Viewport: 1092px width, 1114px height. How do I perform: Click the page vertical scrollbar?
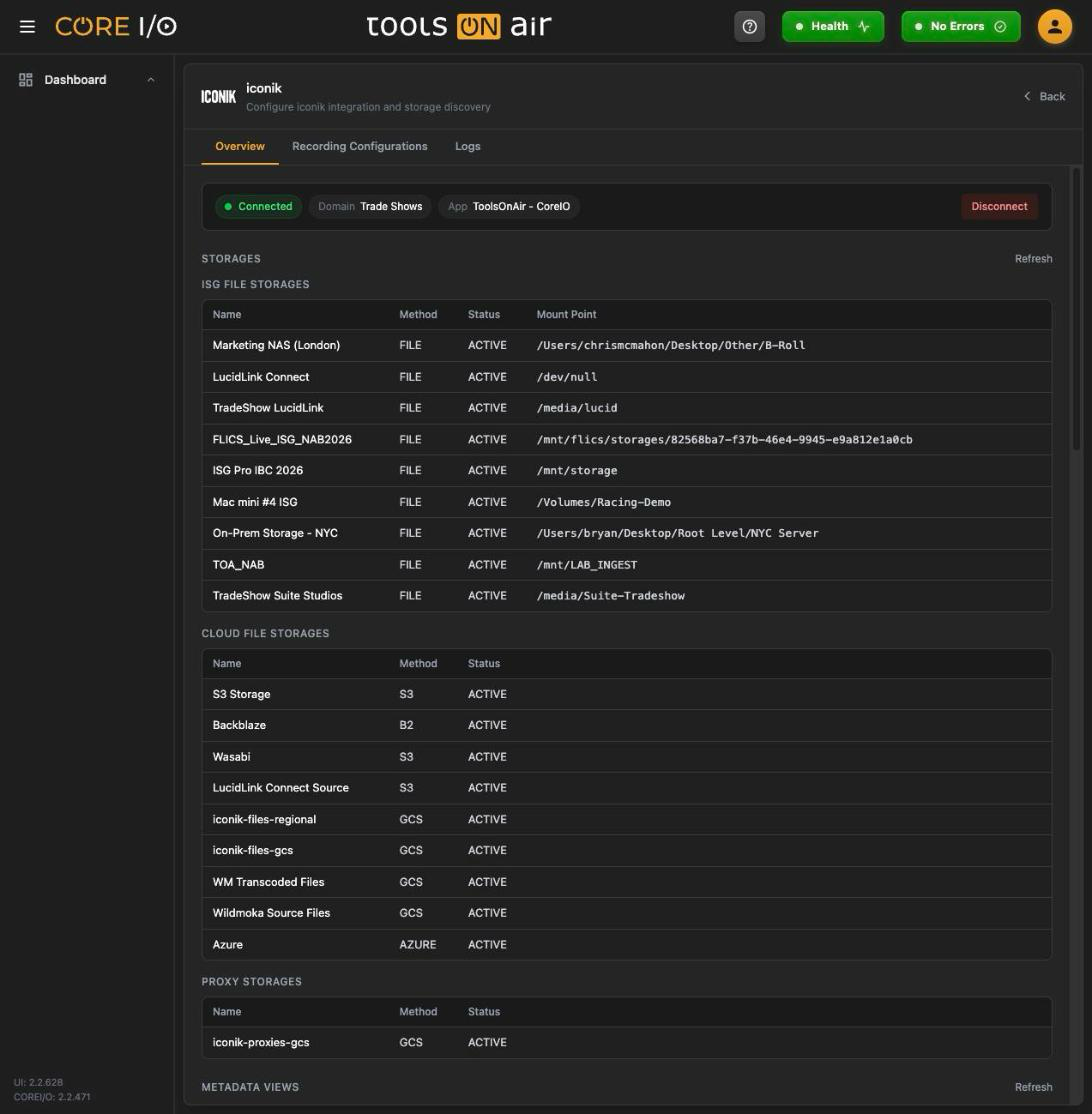[x=1076, y=308]
